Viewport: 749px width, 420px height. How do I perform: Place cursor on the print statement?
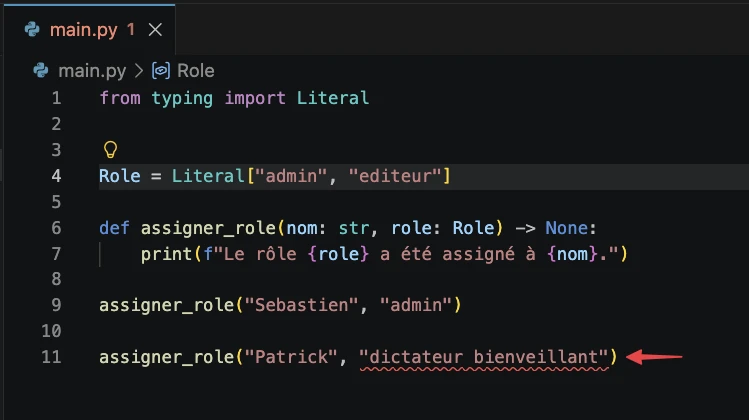[x=165, y=253]
